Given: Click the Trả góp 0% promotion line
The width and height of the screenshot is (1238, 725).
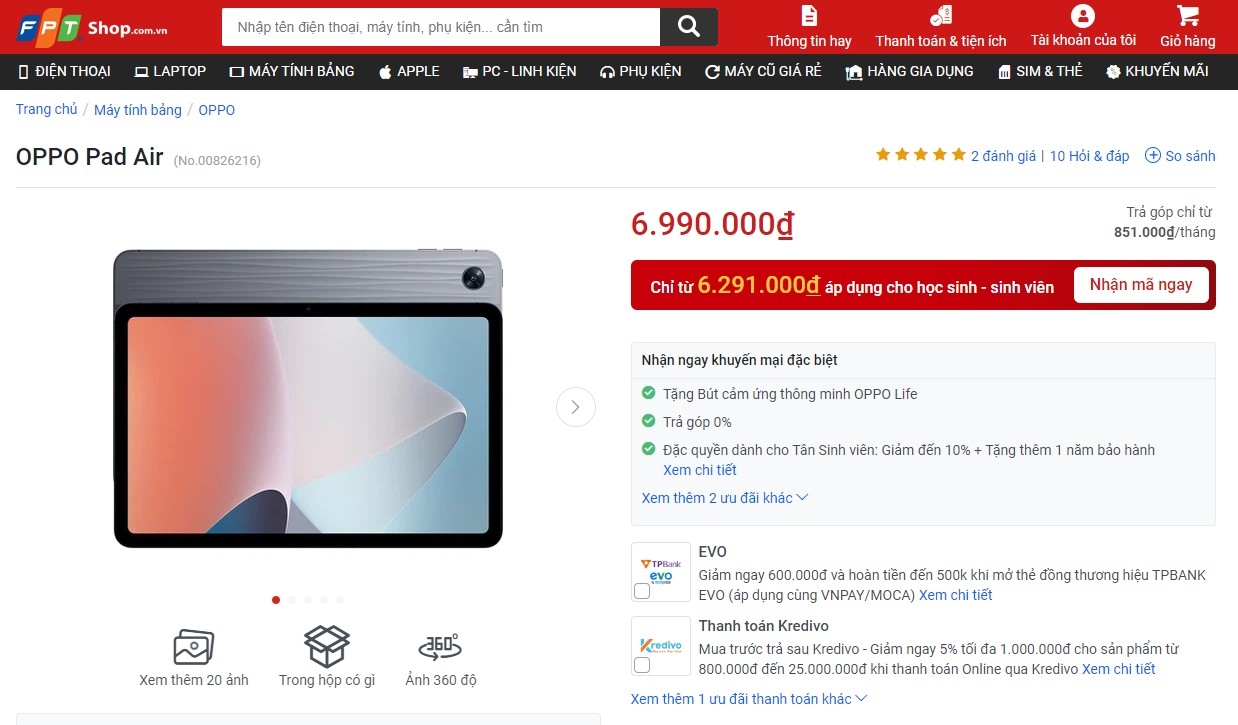Looking at the screenshot, I should 697,422.
